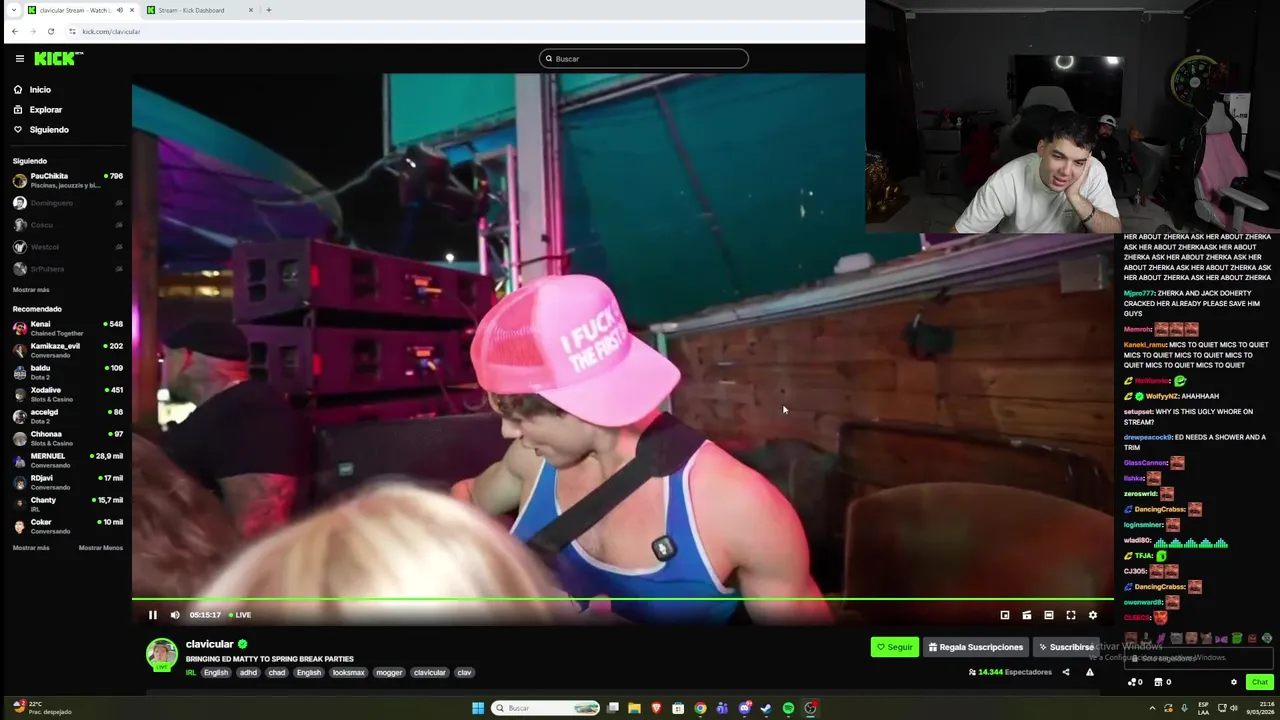Select the looksmax tag
Viewport: 1280px width, 720px height.
pos(349,673)
